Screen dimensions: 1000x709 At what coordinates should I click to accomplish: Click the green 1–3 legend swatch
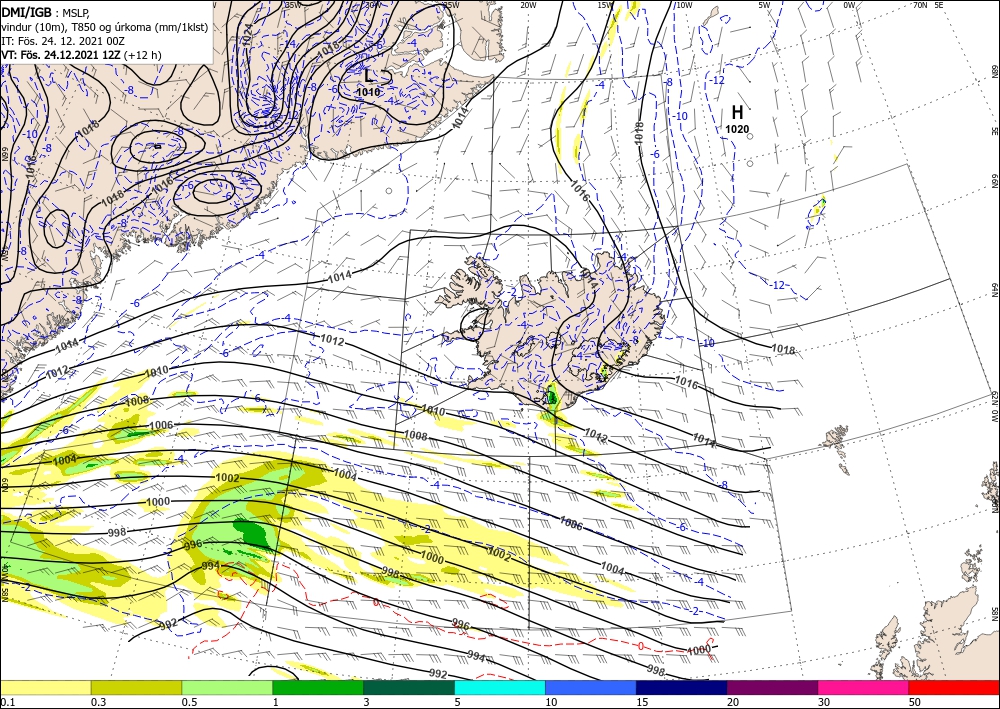[318, 687]
